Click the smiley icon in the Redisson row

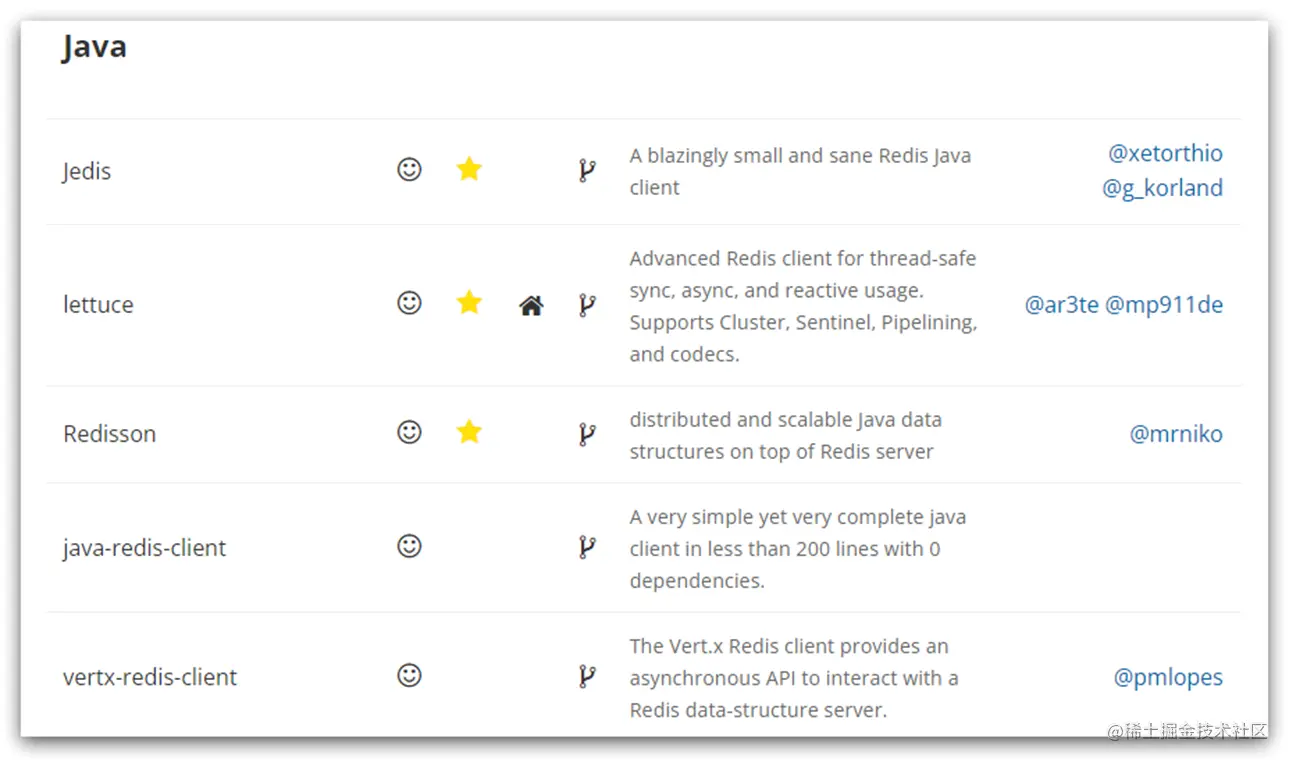pyautogui.click(x=409, y=431)
